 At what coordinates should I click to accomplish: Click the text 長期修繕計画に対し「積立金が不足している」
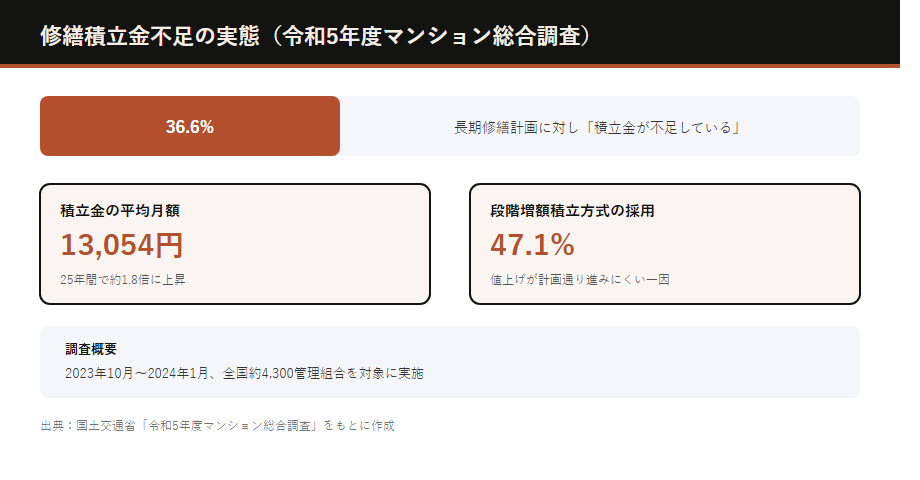pyautogui.click(x=597, y=127)
